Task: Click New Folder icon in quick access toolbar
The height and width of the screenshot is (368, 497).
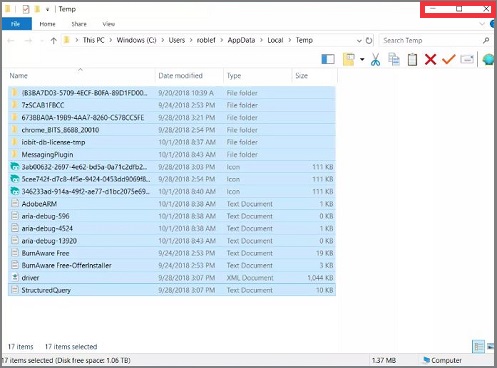Action: pos(37,9)
